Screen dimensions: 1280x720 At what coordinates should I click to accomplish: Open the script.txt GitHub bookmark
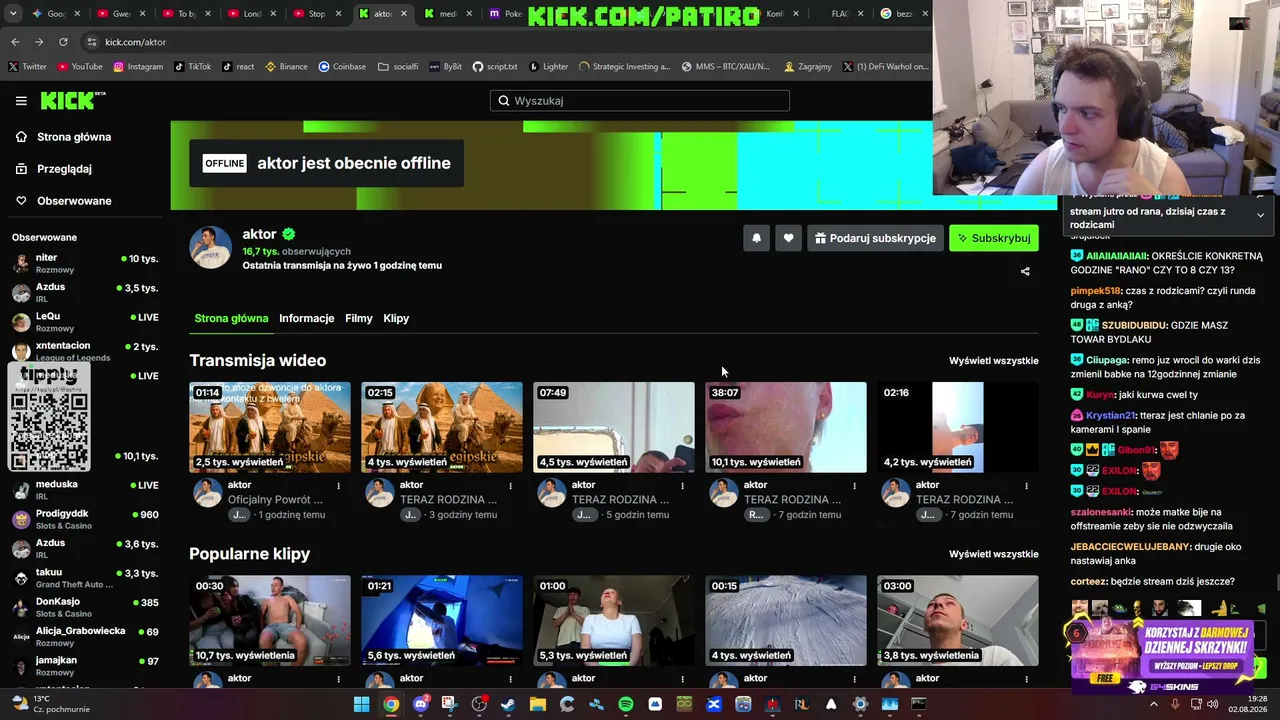tap(495, 67)
